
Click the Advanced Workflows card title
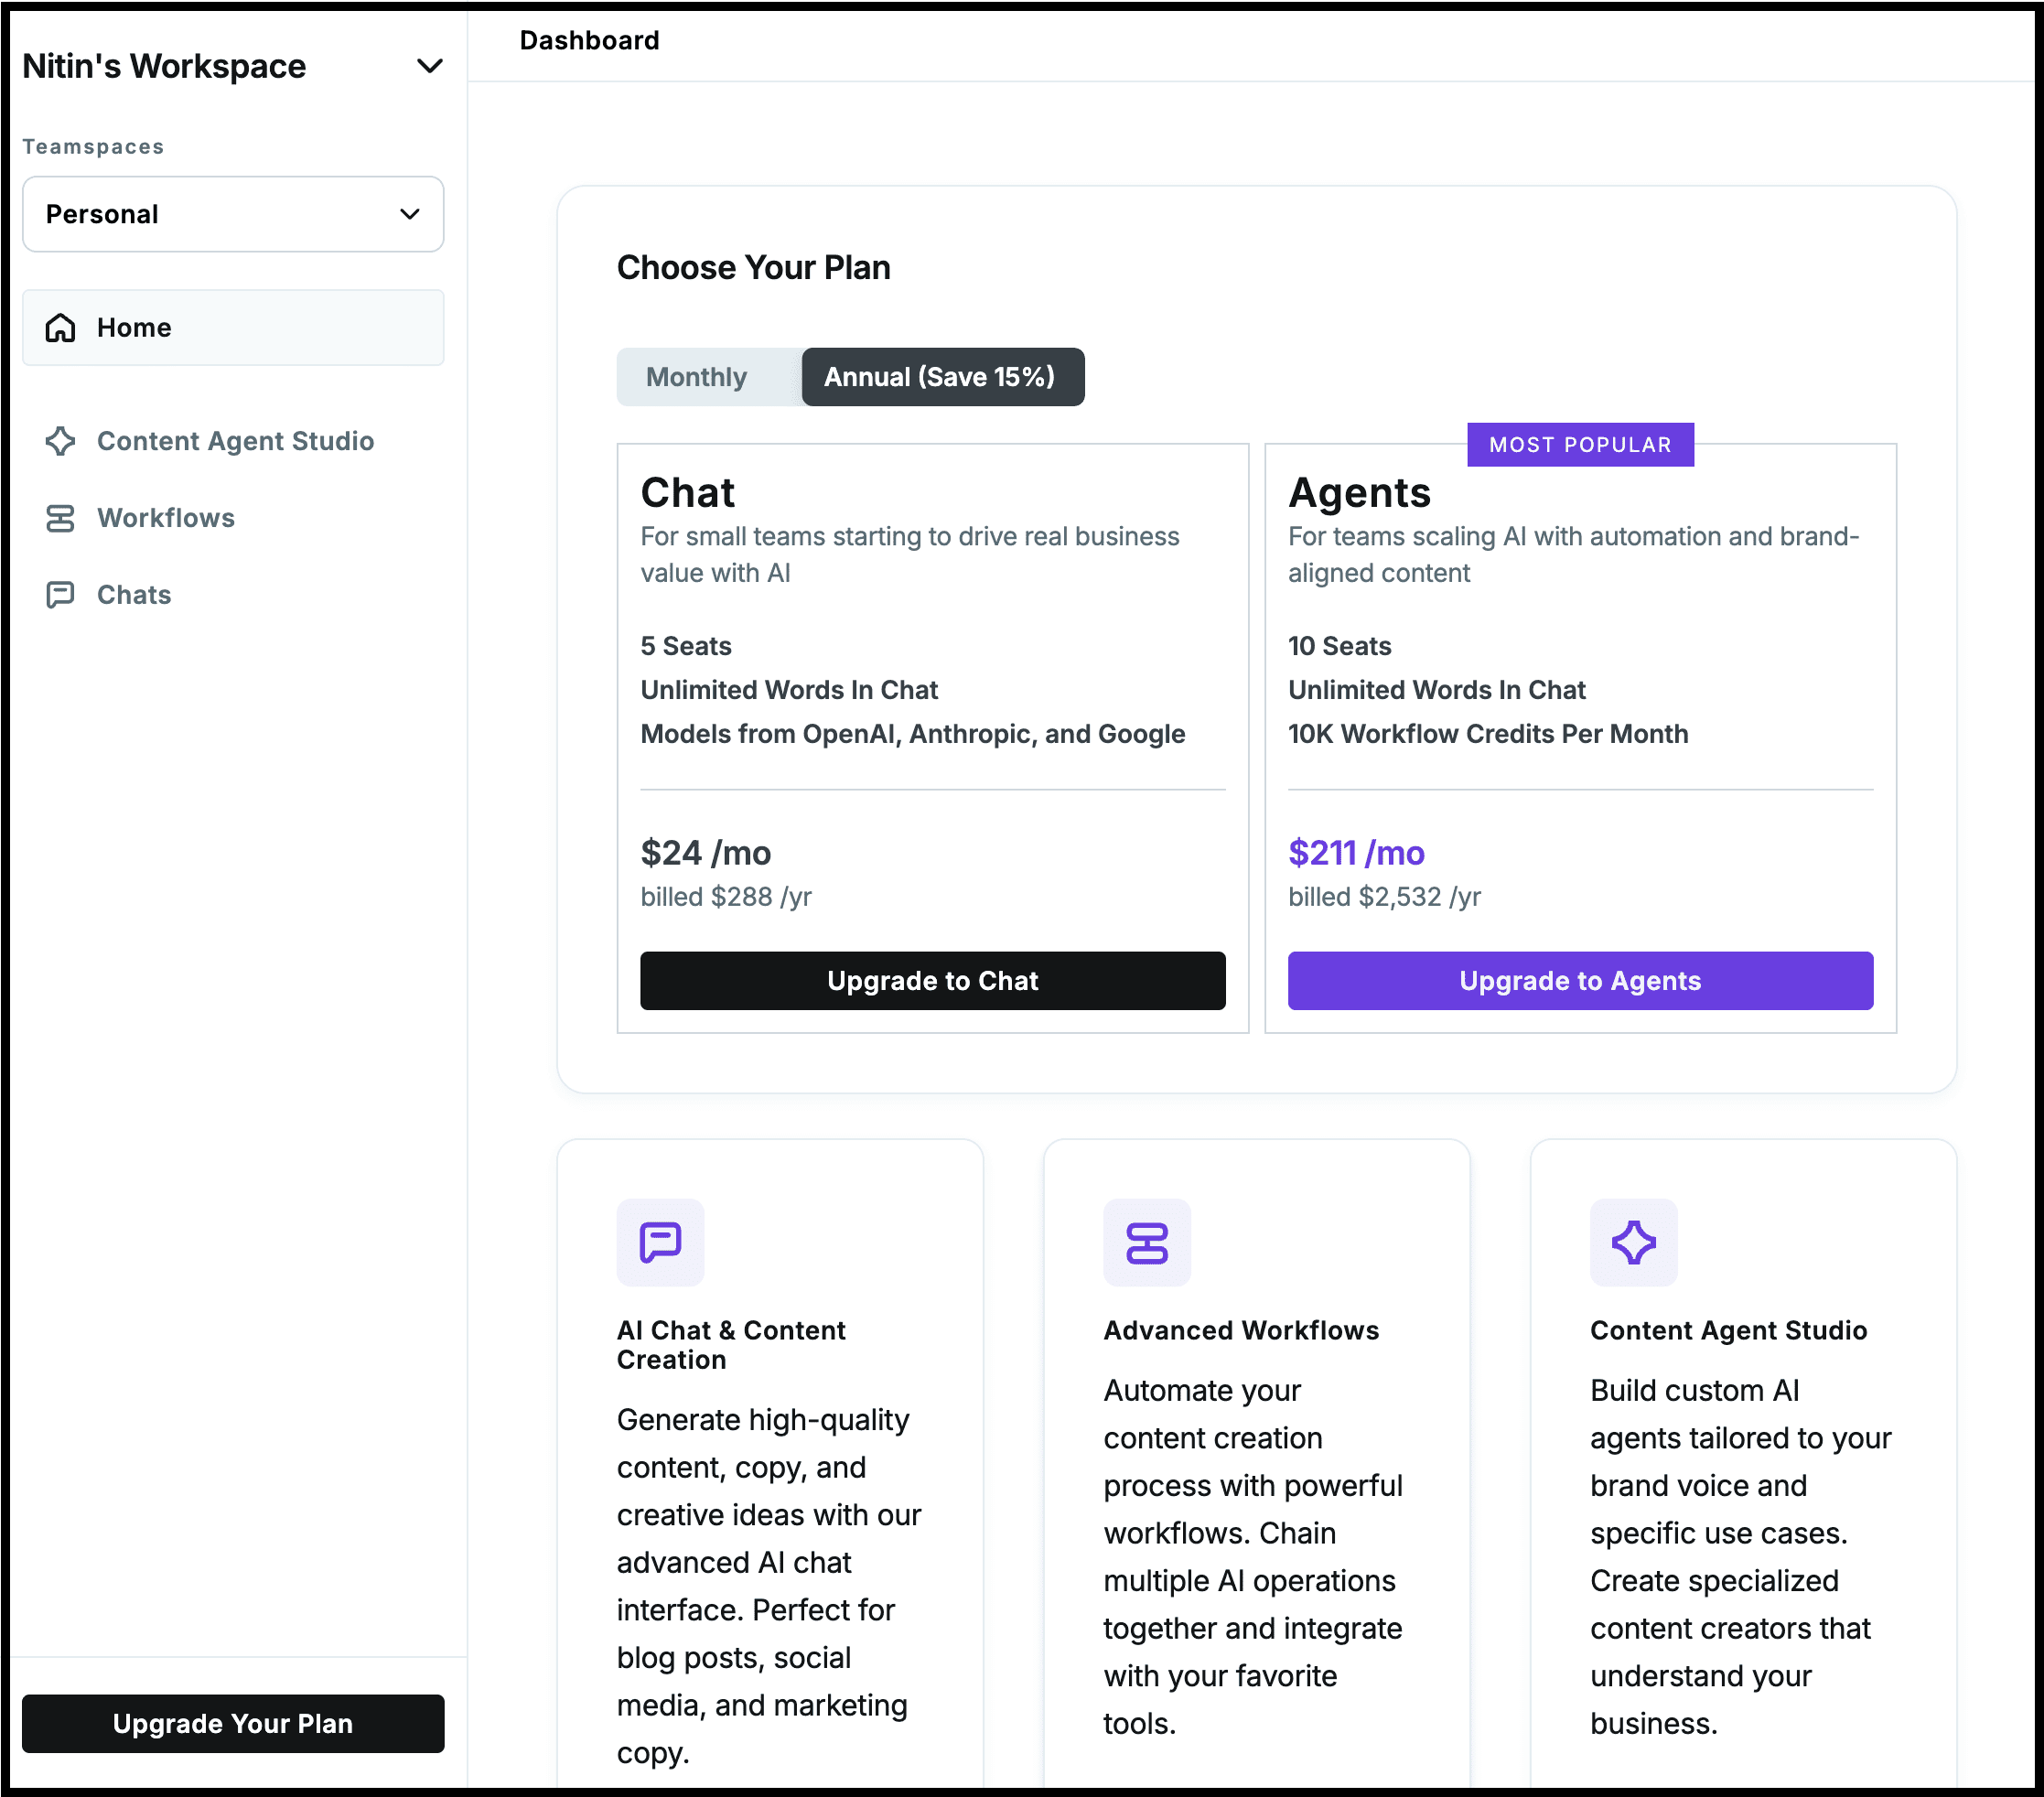coord(1240,1330)
